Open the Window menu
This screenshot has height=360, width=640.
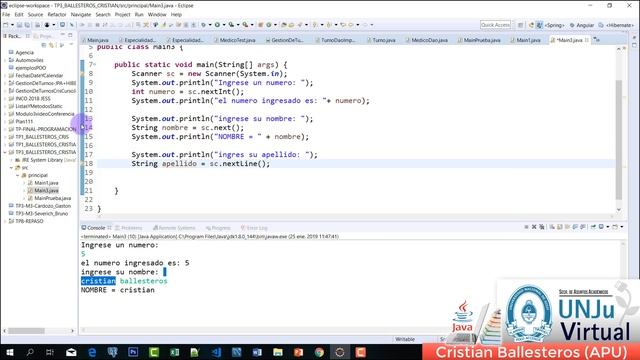point(157,14)
